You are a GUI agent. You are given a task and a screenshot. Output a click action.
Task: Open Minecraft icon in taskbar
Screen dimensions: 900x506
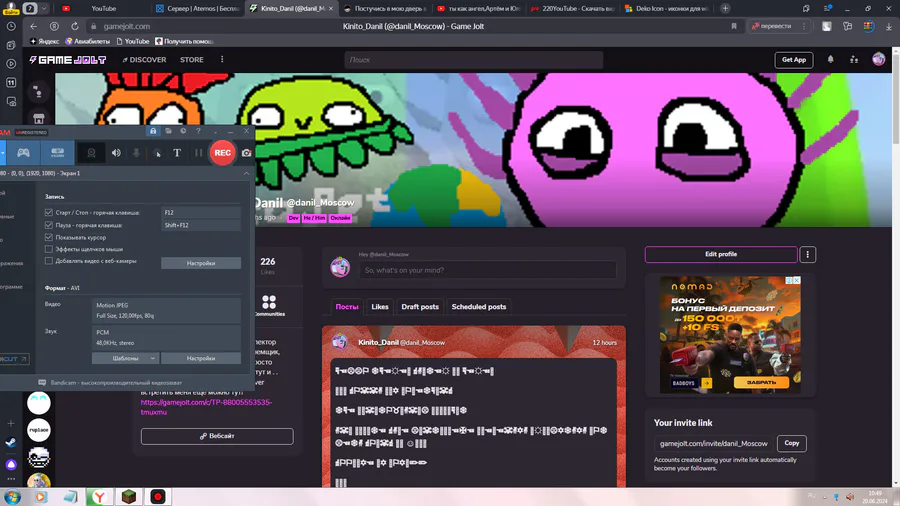129,497
